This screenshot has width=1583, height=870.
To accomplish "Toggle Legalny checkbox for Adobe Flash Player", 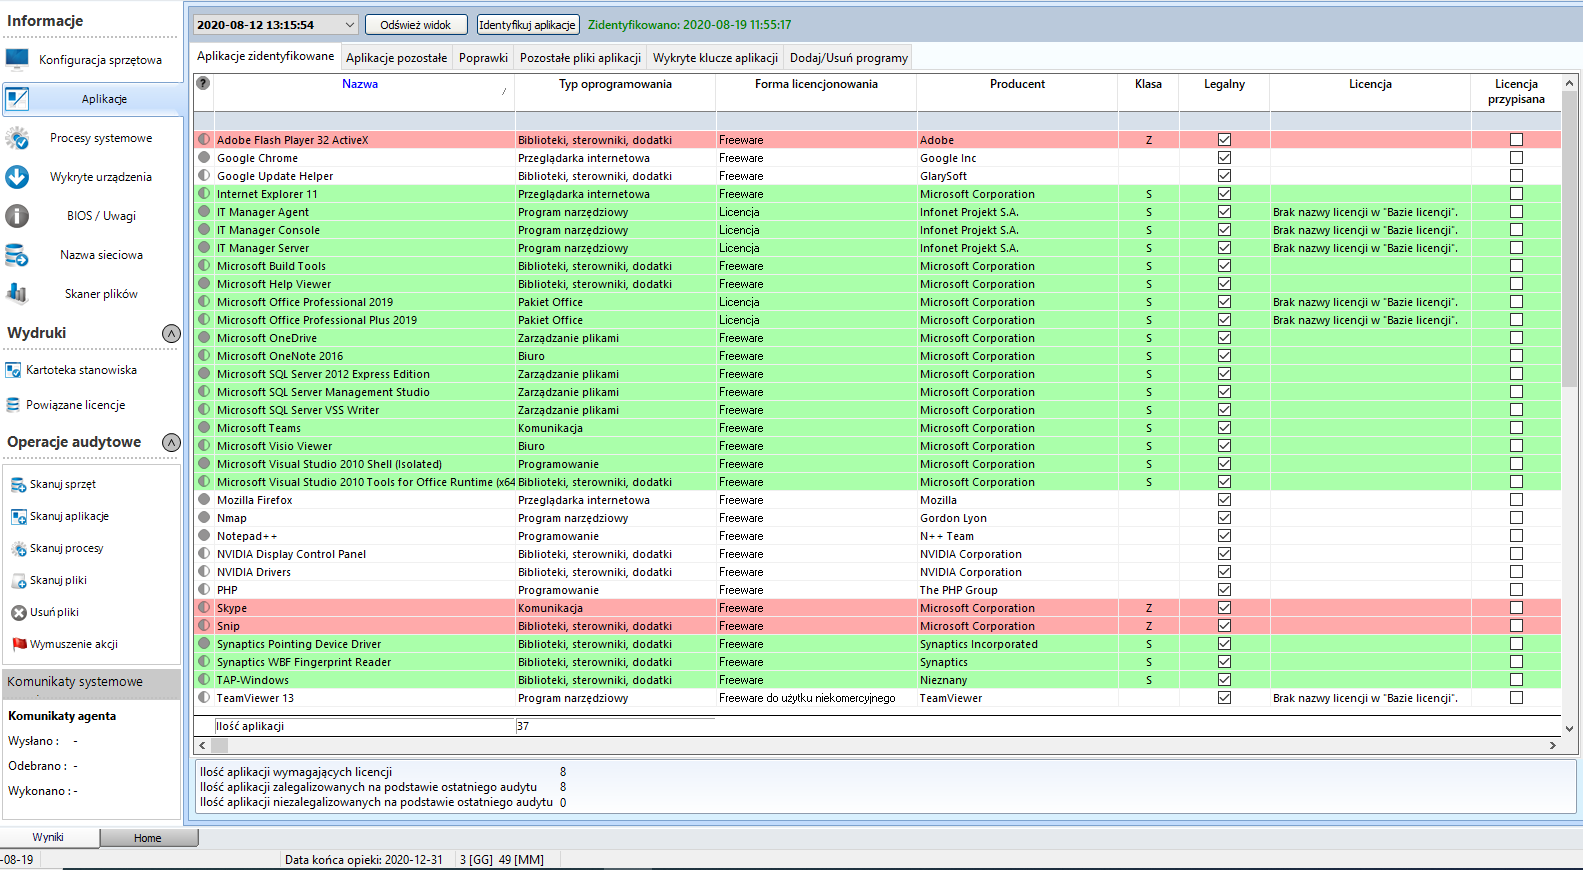I will (1224, 140).
